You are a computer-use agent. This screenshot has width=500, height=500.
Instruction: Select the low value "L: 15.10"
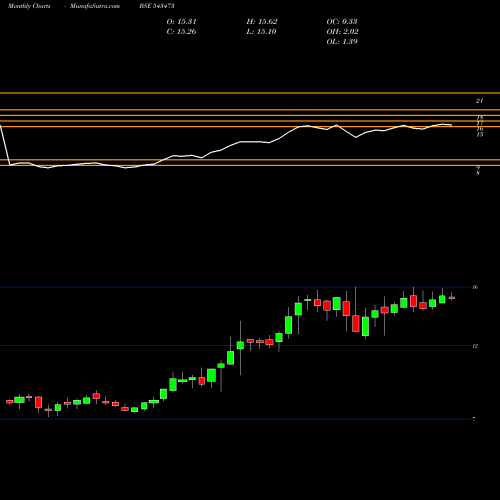[x=261, y=32]
